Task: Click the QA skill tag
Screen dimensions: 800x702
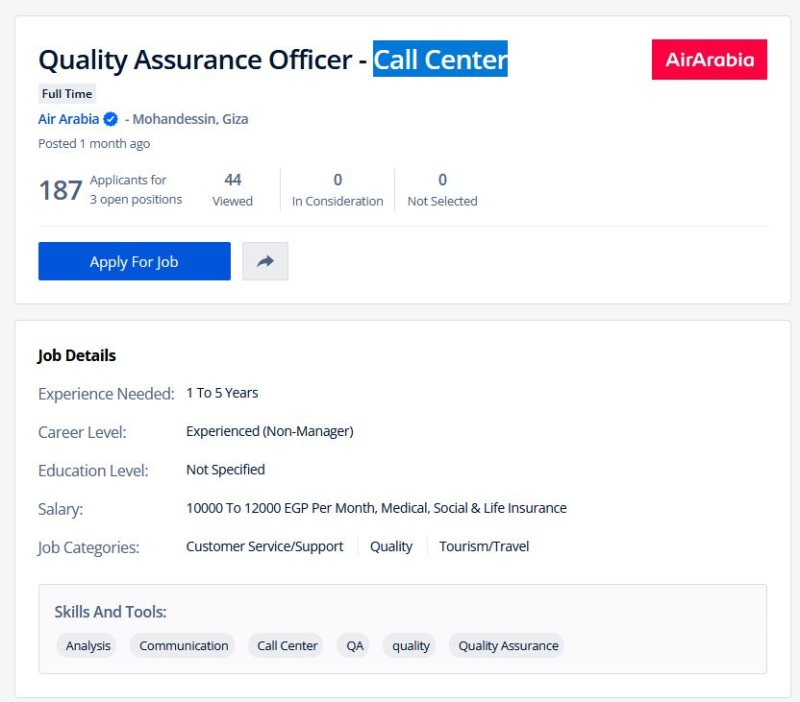Action: pyautogui.click(x=355, y=645)
